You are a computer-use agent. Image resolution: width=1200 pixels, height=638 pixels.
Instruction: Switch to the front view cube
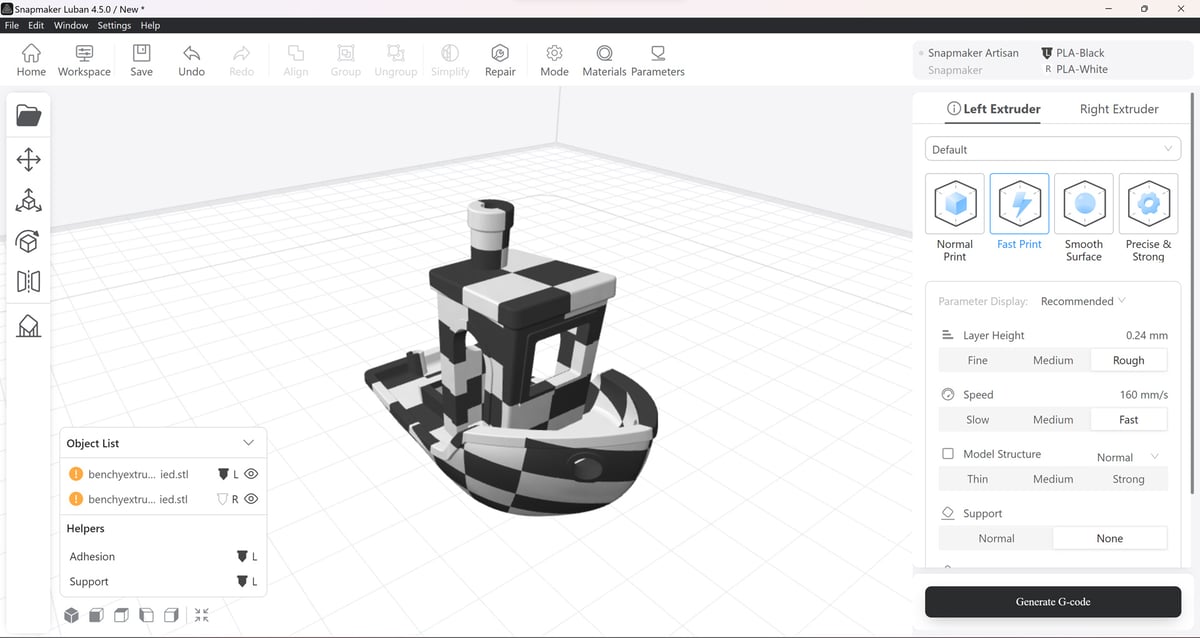pos(96,615)
